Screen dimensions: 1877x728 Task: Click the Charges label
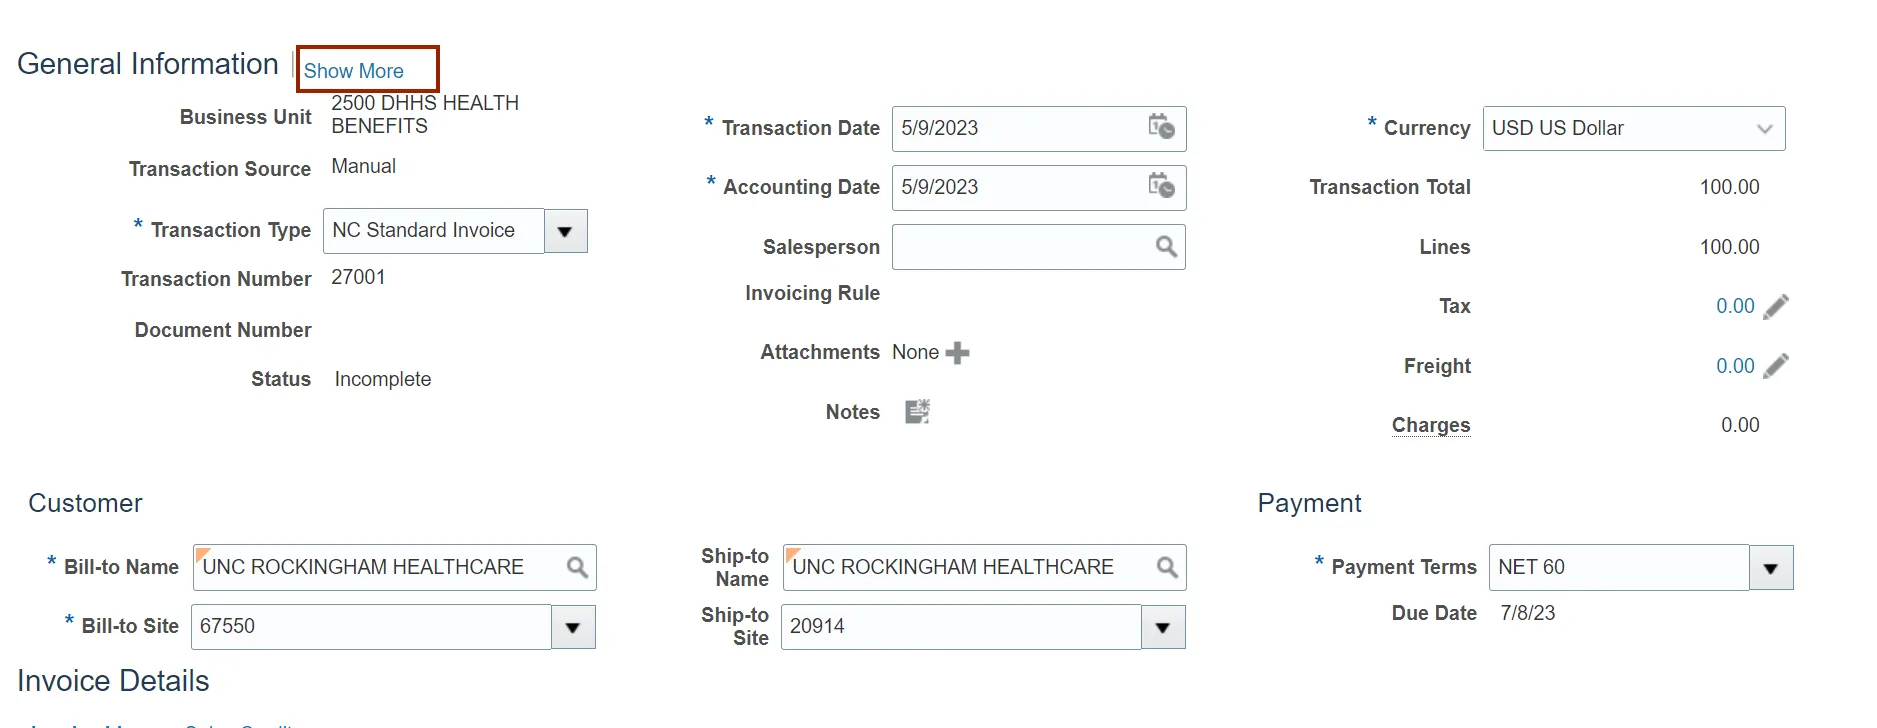1431,425
